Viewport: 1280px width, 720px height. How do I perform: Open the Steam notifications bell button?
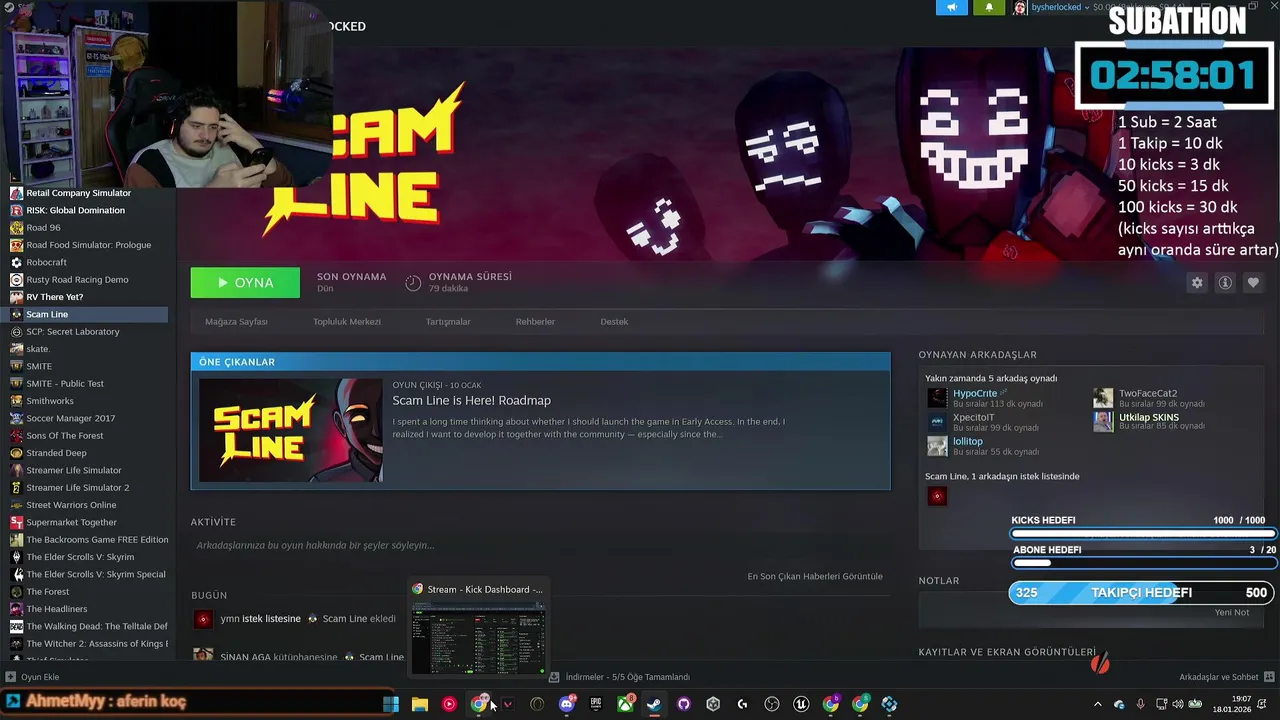click(x=989, y=7)
